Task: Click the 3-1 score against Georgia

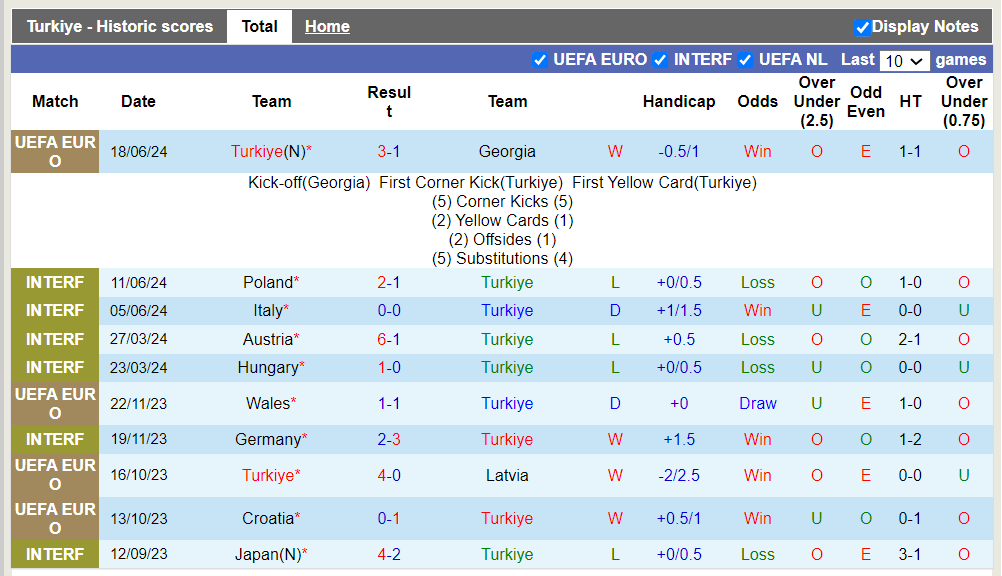Action: click(x=389, y=152)
